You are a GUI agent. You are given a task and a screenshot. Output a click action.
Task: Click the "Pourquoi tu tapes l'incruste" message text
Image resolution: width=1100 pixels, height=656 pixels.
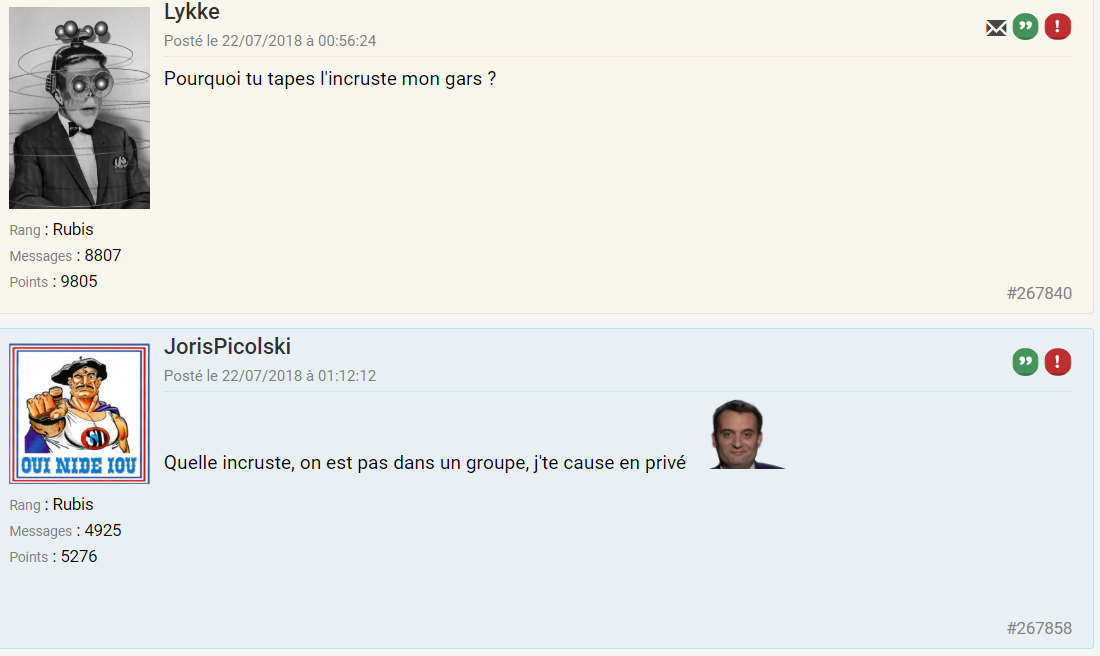point(330,78)
